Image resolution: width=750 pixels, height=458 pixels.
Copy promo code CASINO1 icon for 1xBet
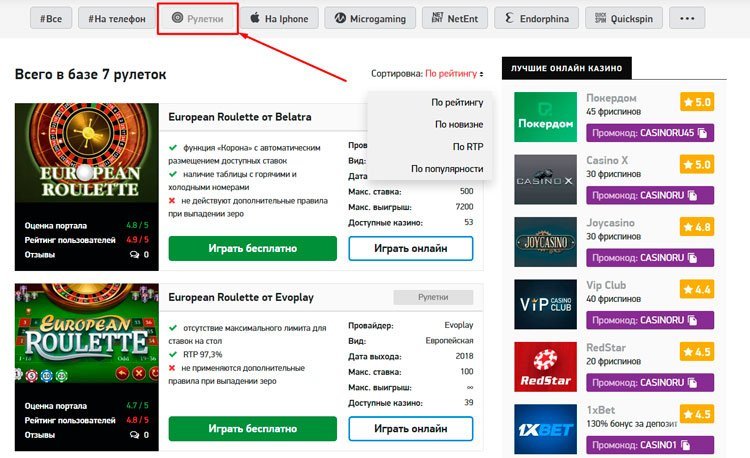click(685, 445)
